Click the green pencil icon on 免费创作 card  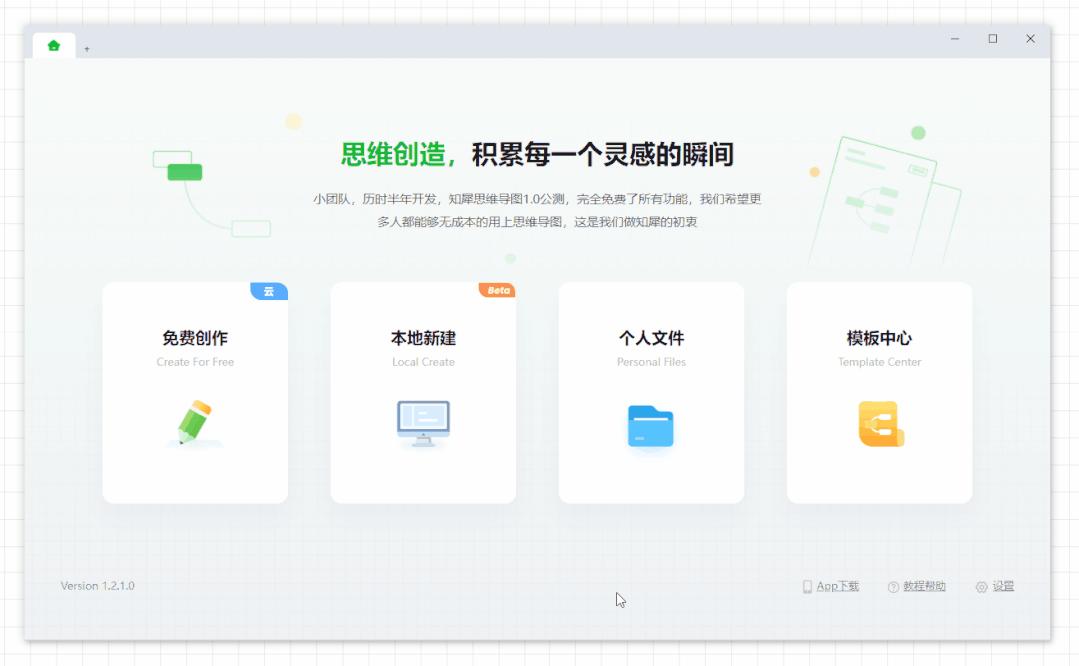click(194, 424)
